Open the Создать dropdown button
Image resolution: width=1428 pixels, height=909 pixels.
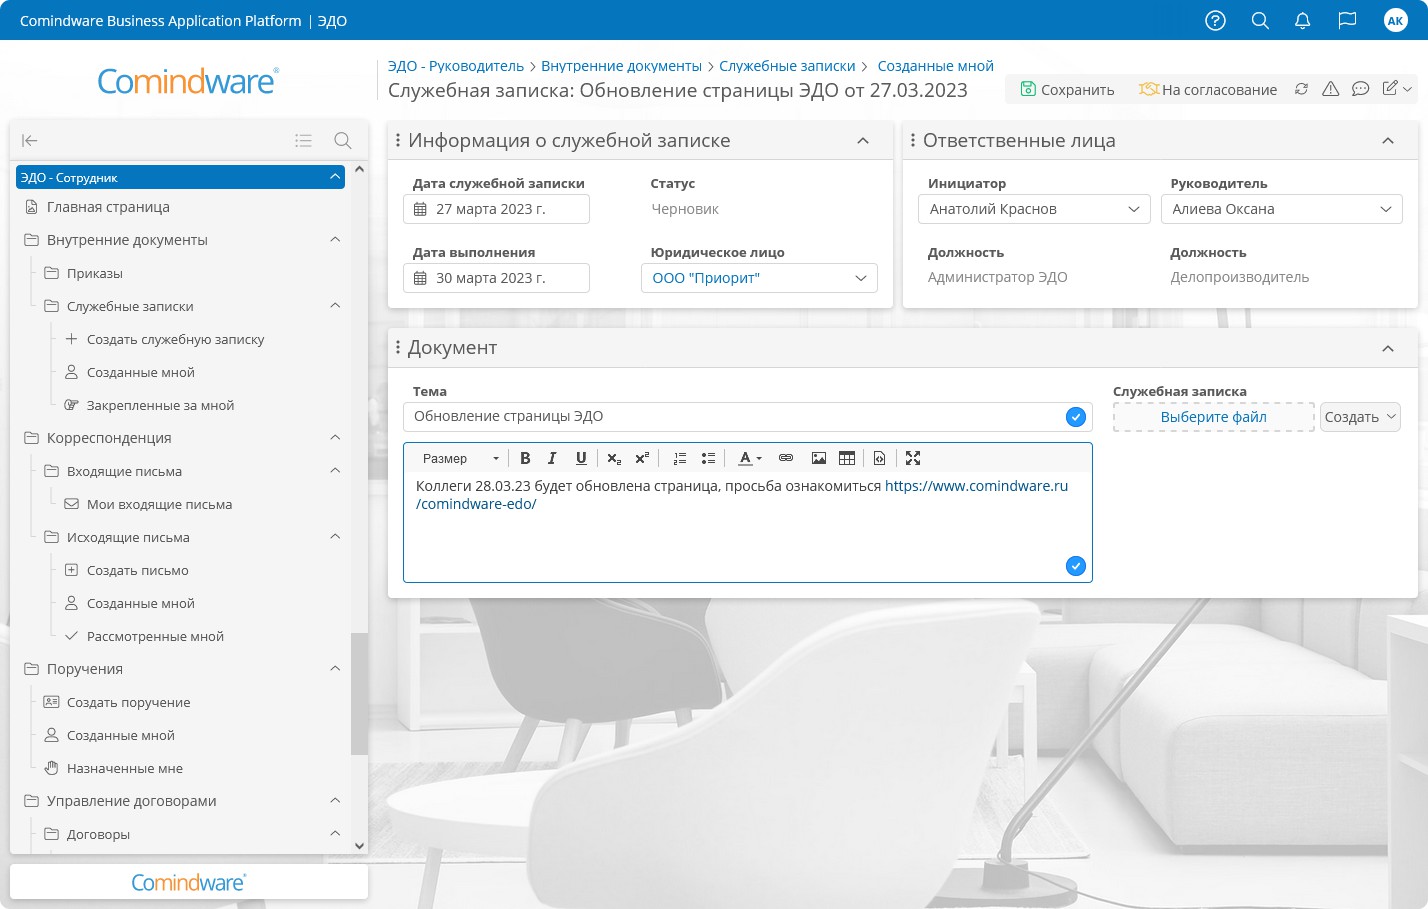(x=1360, y=417)
